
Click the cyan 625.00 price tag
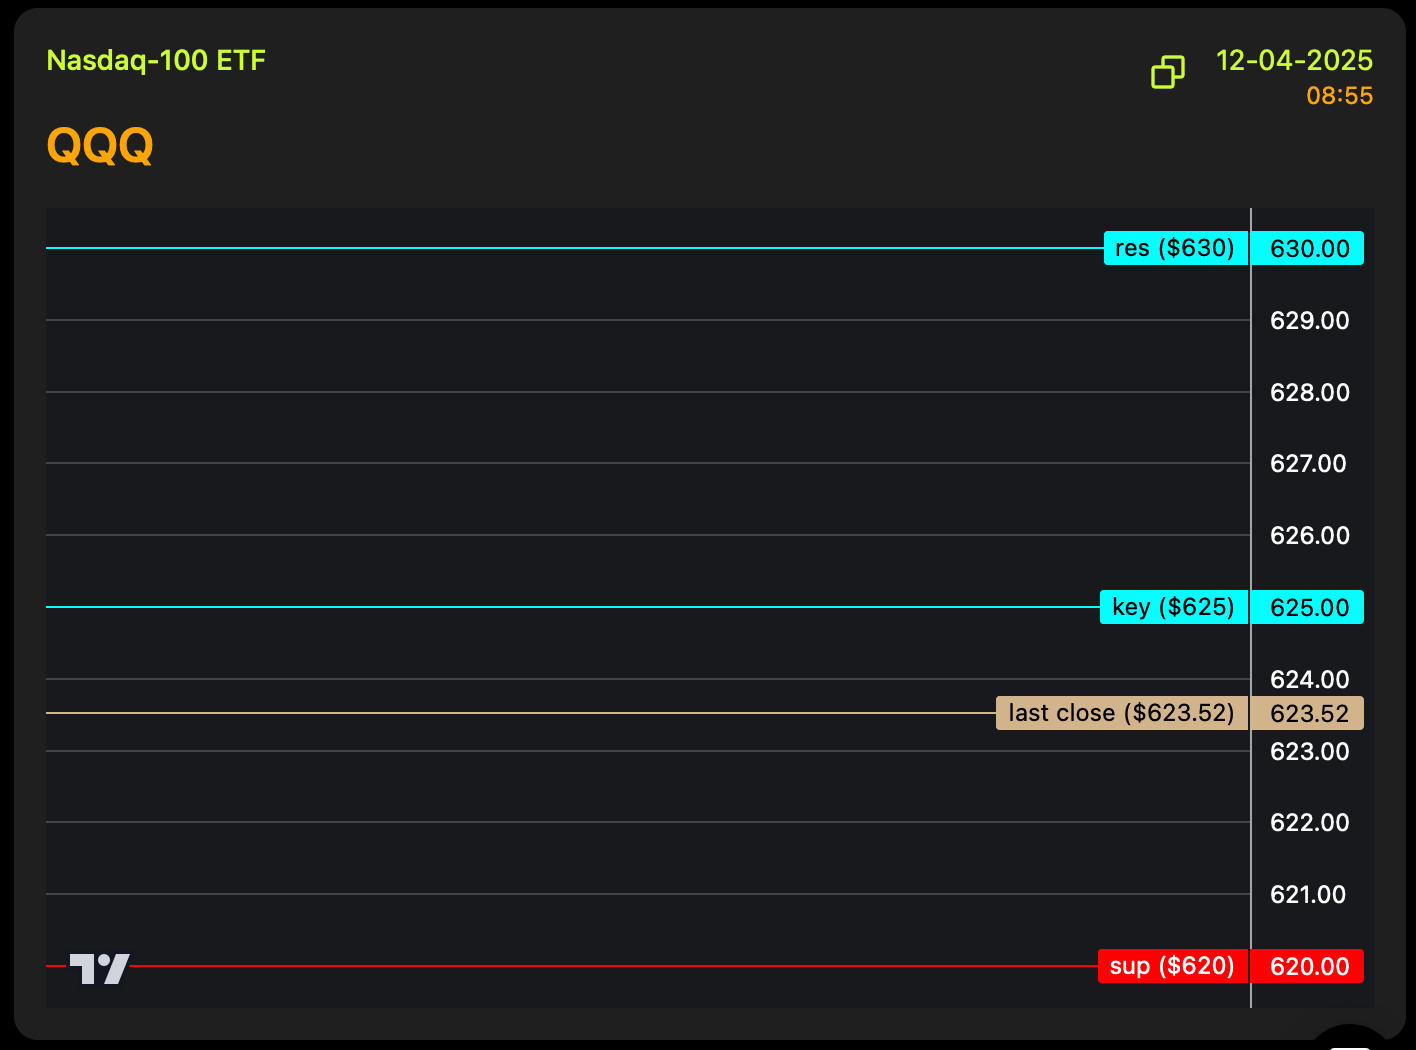tap(1309, 608)
